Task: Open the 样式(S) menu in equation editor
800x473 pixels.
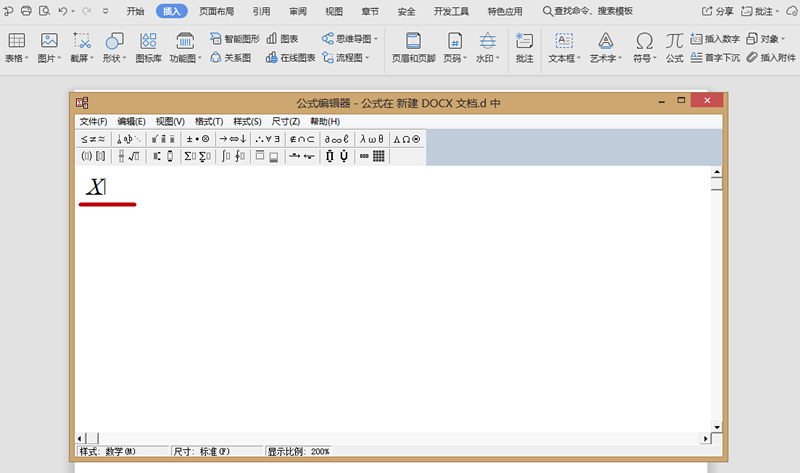Action: tap(247, 121)
